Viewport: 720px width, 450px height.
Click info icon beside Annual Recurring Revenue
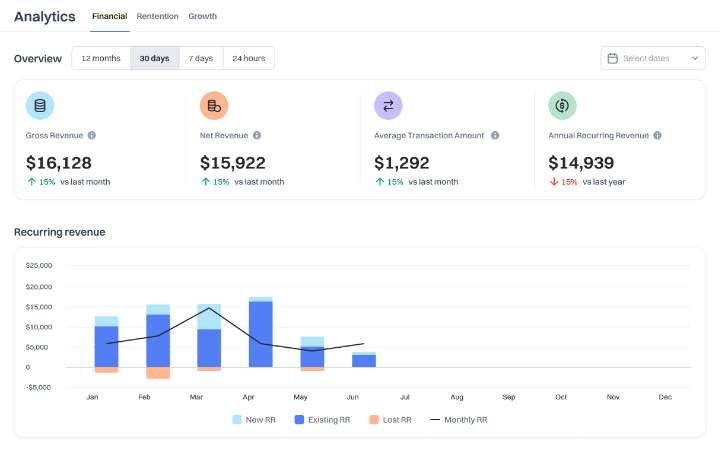(657, 135)
